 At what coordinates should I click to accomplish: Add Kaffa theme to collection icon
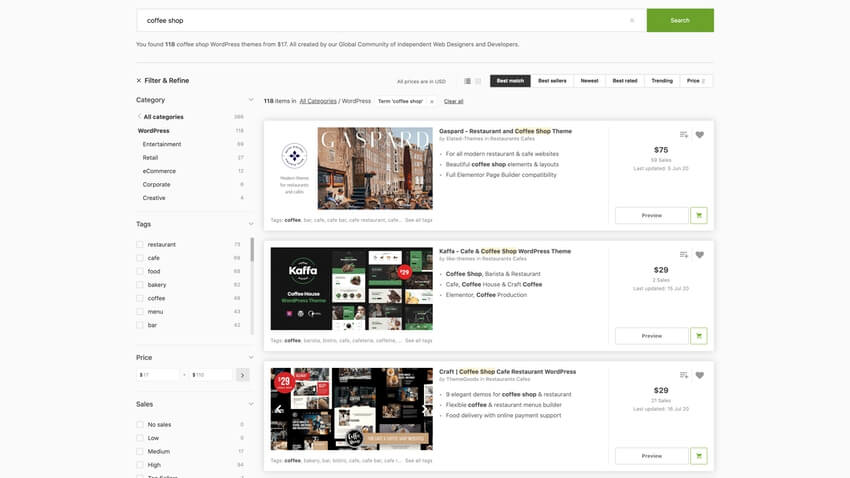pos(684,255)
